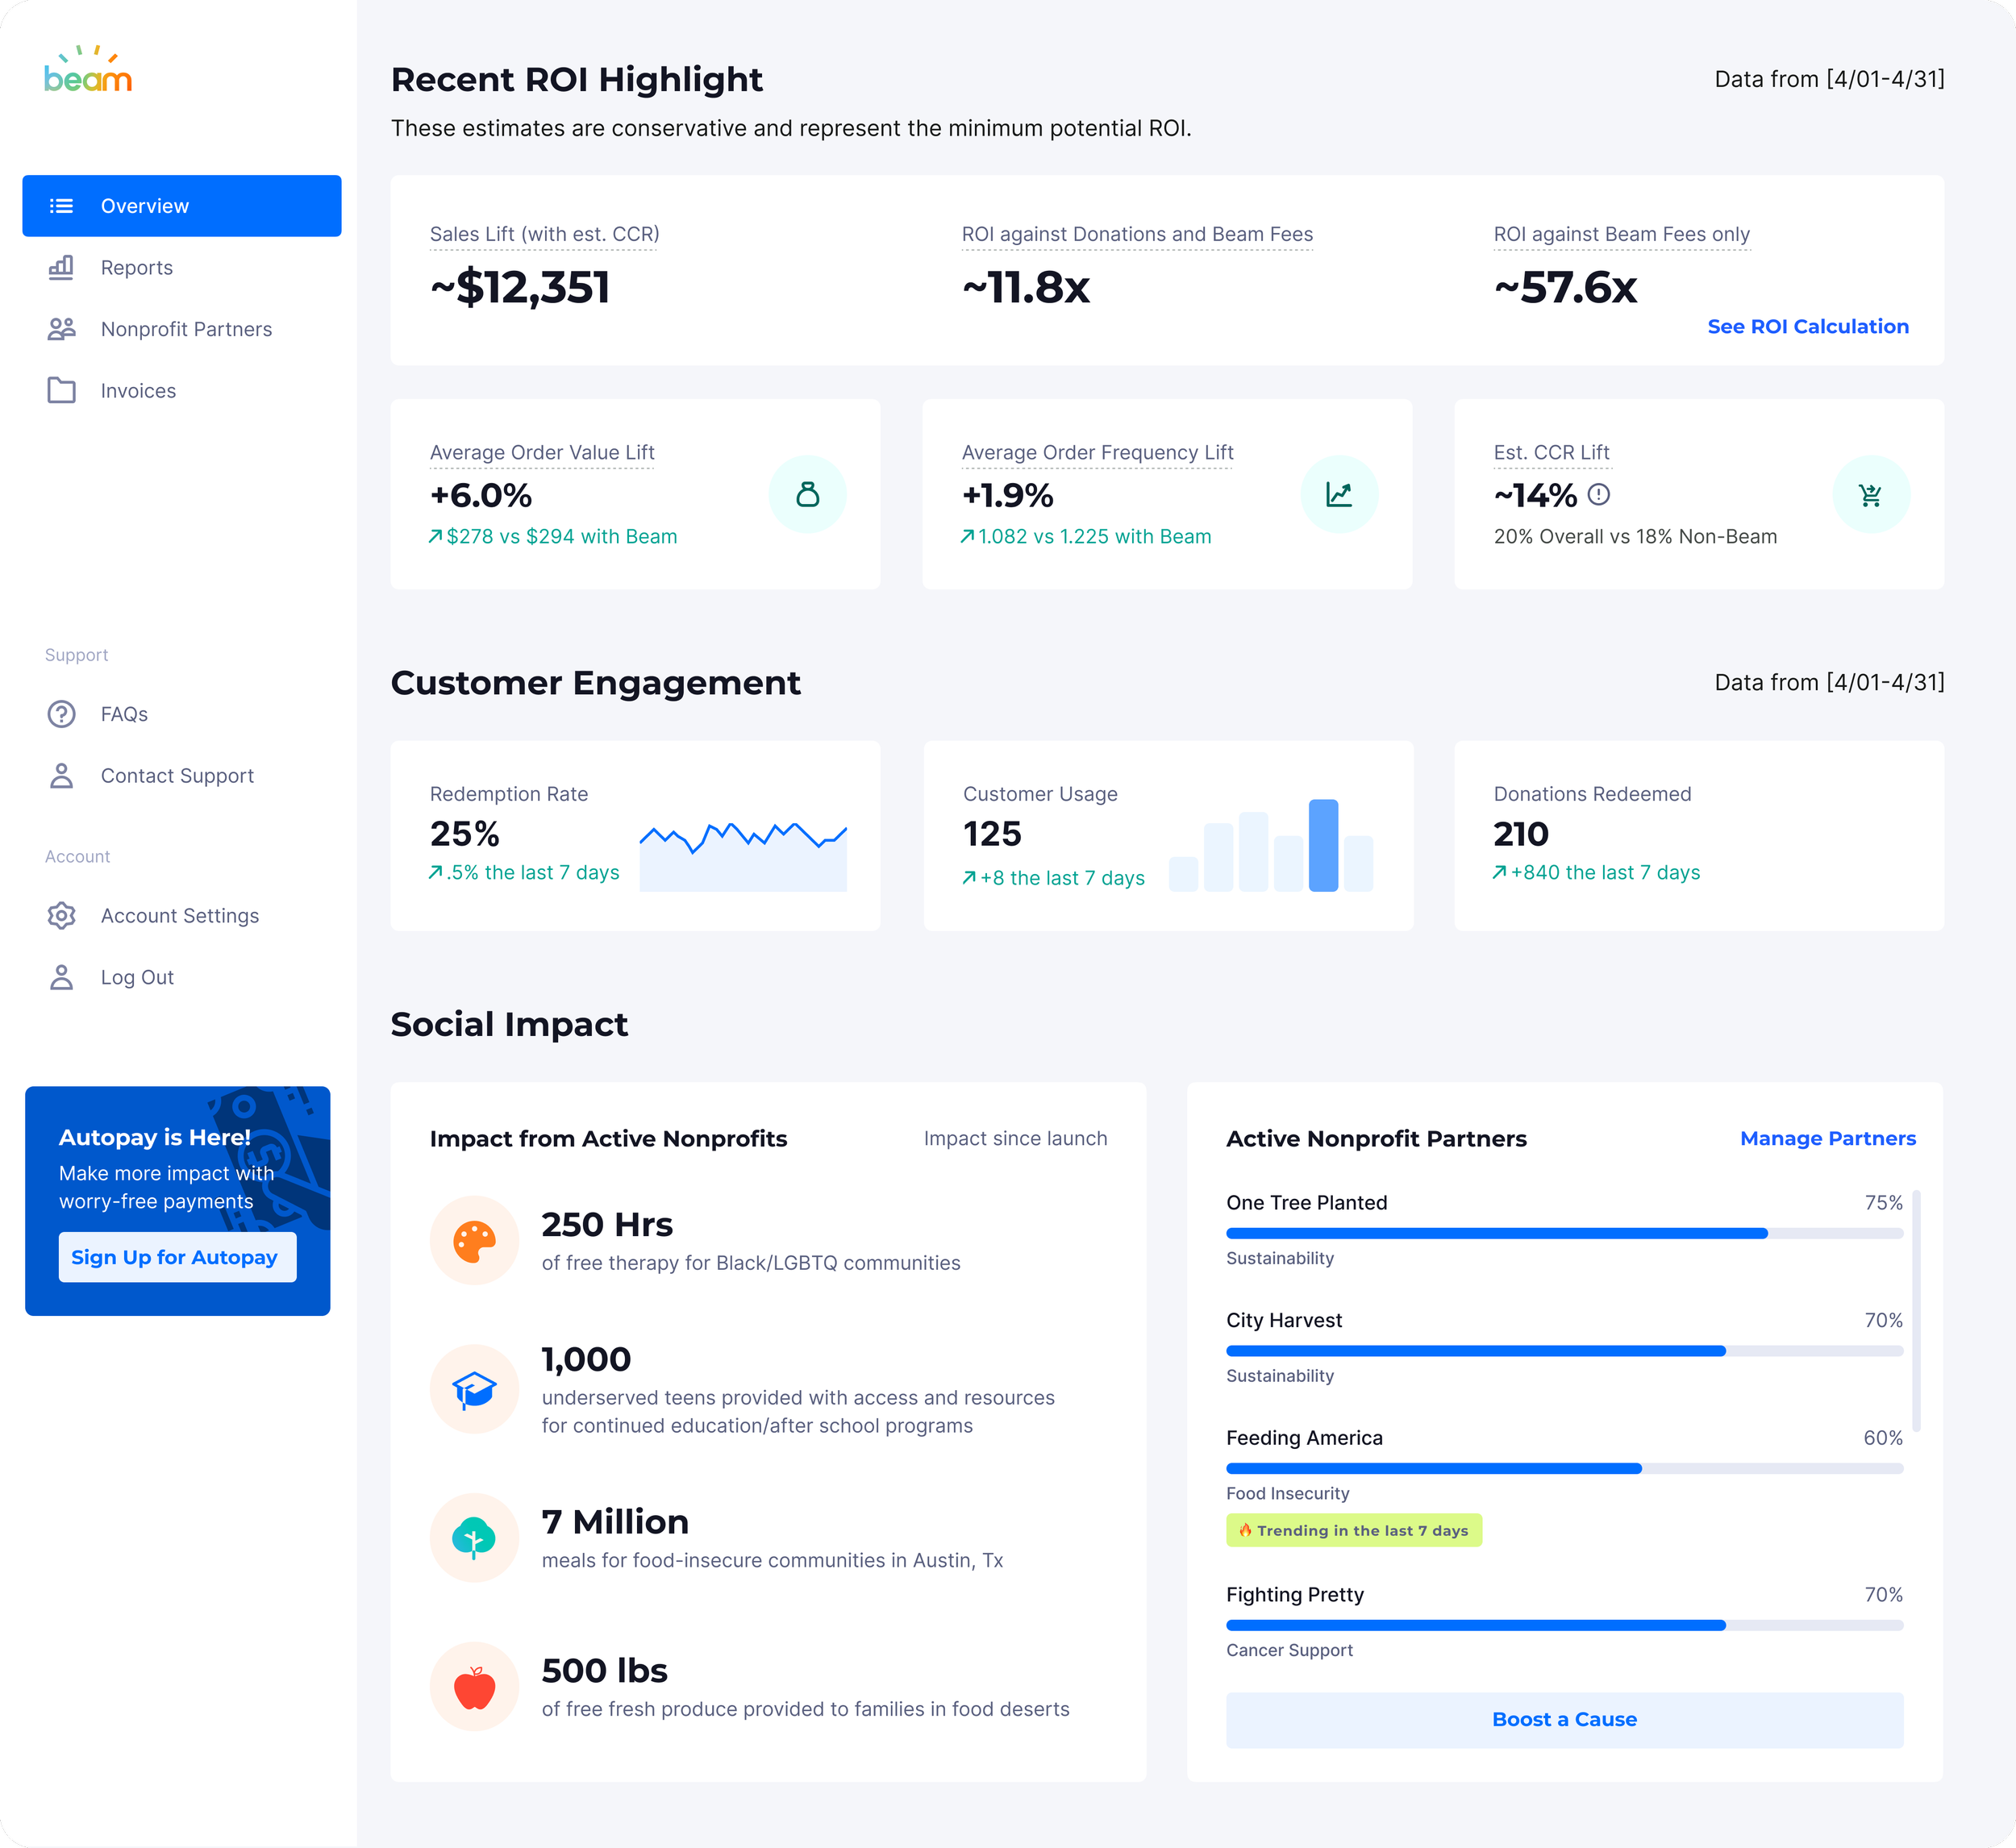The height and width of the screenshot is (1848, 2016).
Task: Open the Reports menu item
Action: point(137,268)
